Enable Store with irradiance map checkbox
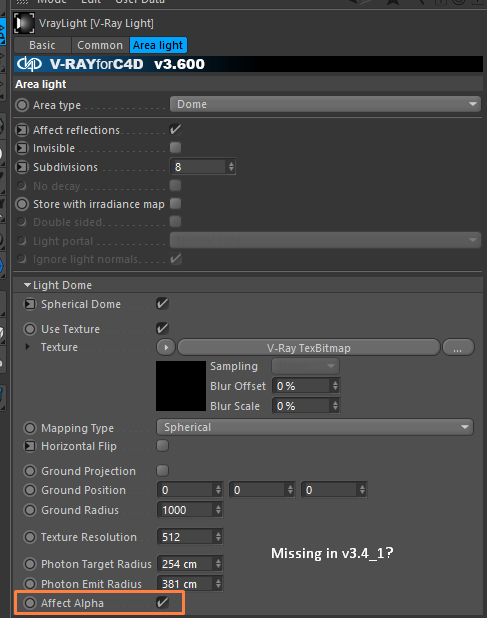487x618 pixels. coord(175,204)
